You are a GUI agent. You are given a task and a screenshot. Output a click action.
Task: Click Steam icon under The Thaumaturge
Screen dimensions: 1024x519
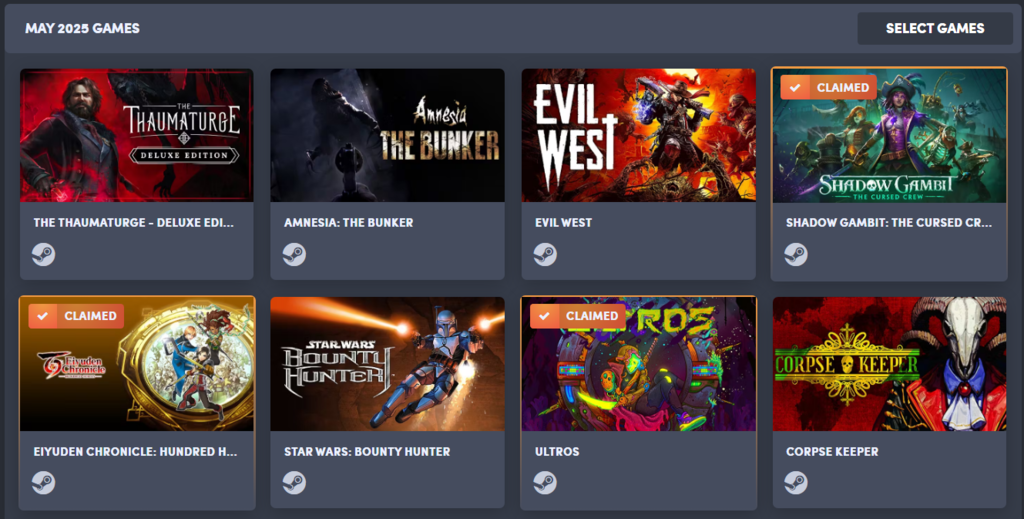pyautogui.click(x=44, y=254)
